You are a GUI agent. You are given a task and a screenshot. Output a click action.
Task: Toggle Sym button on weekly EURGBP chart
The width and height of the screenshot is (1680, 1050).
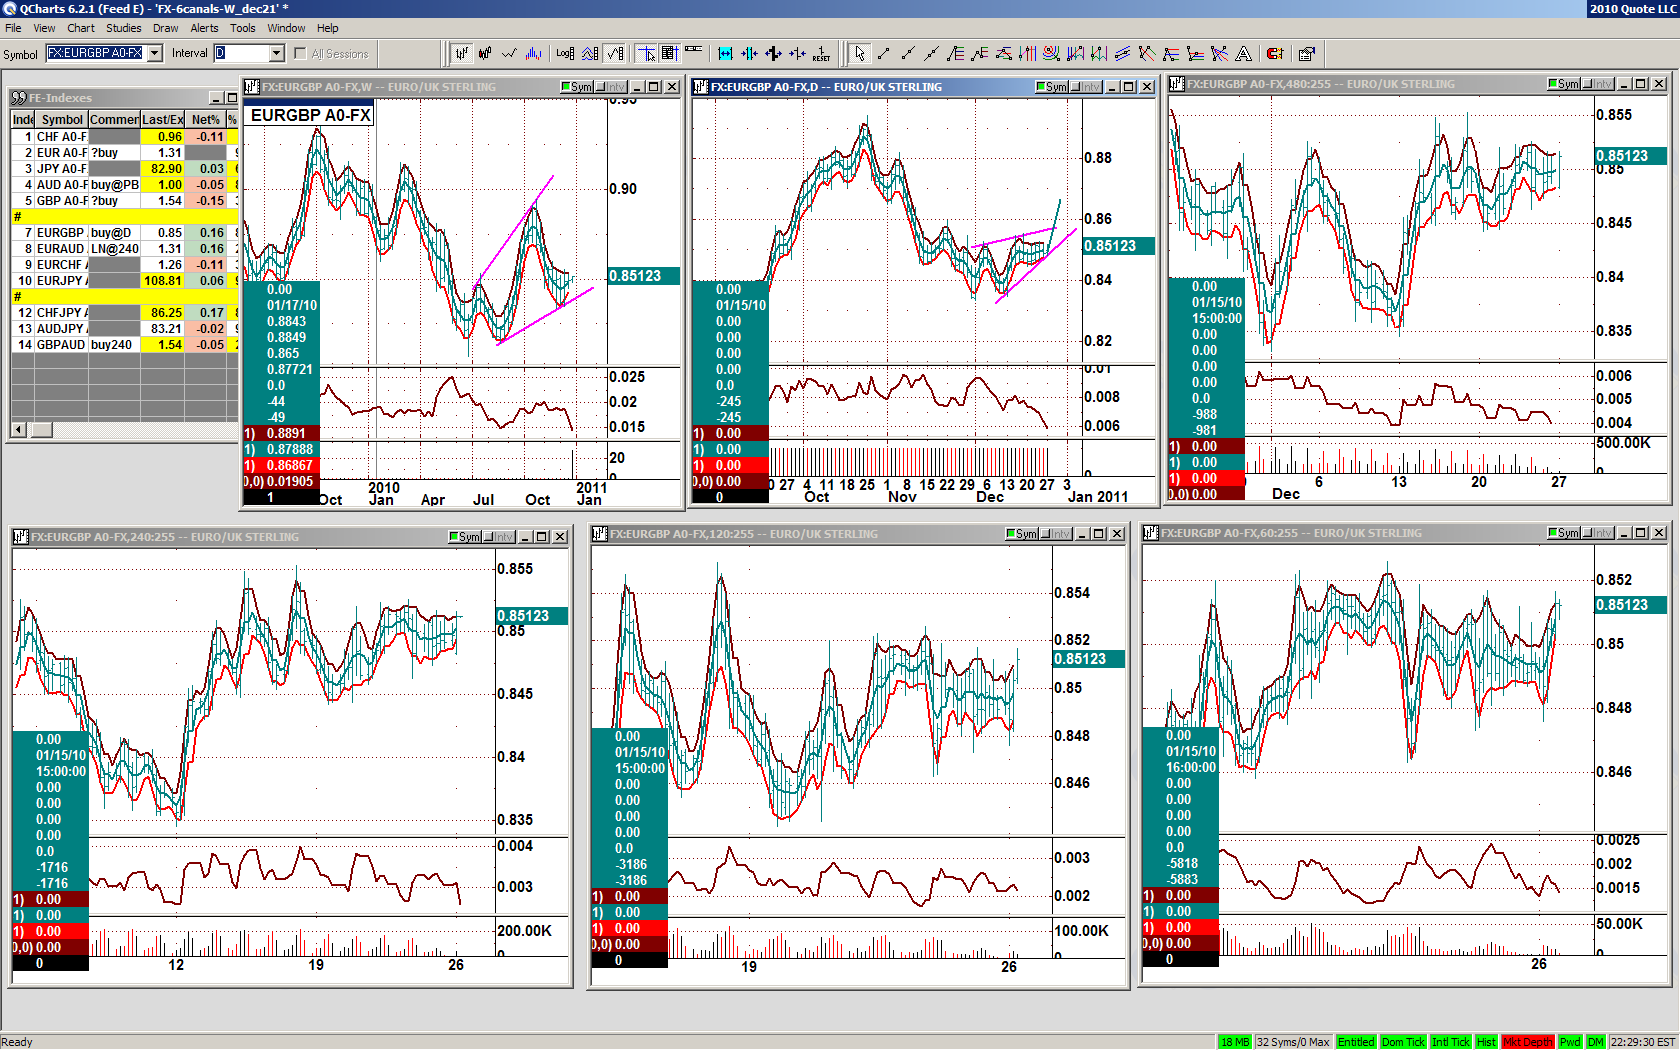[x=577, y=87]
